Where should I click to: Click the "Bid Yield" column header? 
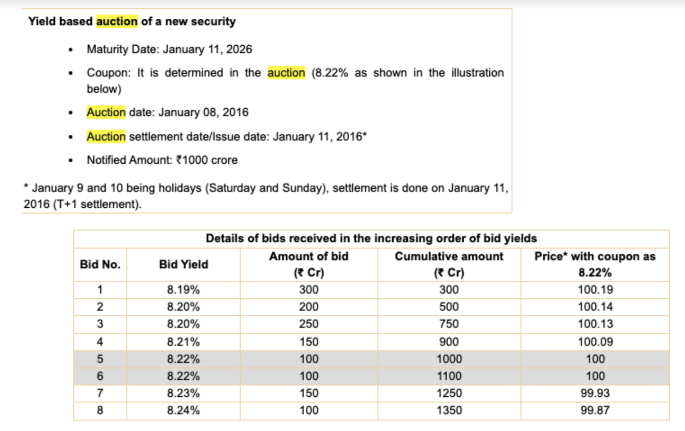(184, 264)
